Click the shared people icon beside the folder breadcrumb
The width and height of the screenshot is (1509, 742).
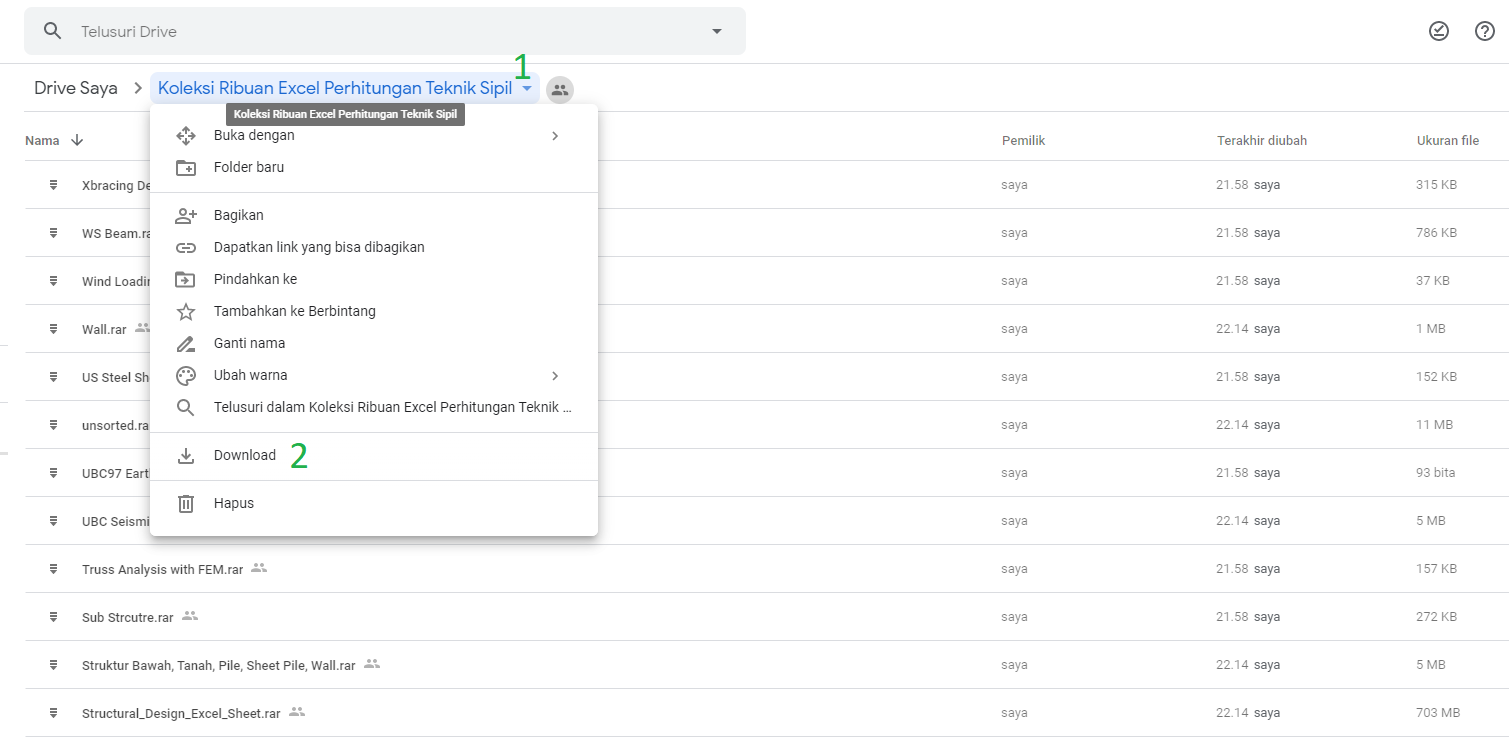(x=560, y=89)
